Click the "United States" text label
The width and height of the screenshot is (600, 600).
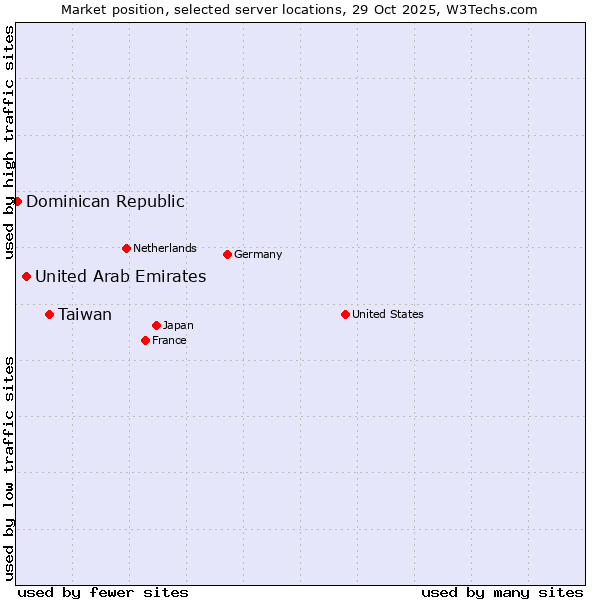388,314
